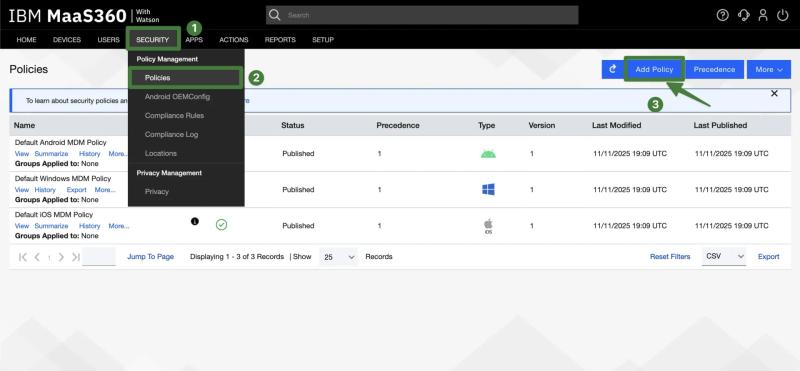Viewport: 800px width, 371px height.
Task: Sort by Version column header
Action: [x=542, y=125]
